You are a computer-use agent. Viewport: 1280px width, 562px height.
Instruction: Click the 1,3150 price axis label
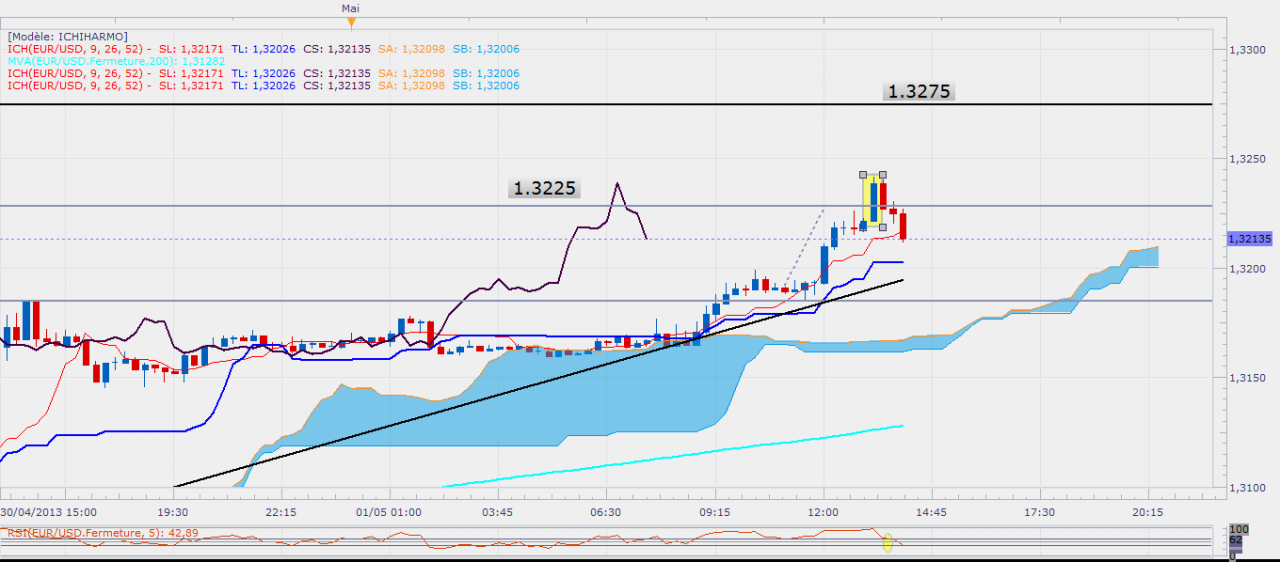point(1248,378)
